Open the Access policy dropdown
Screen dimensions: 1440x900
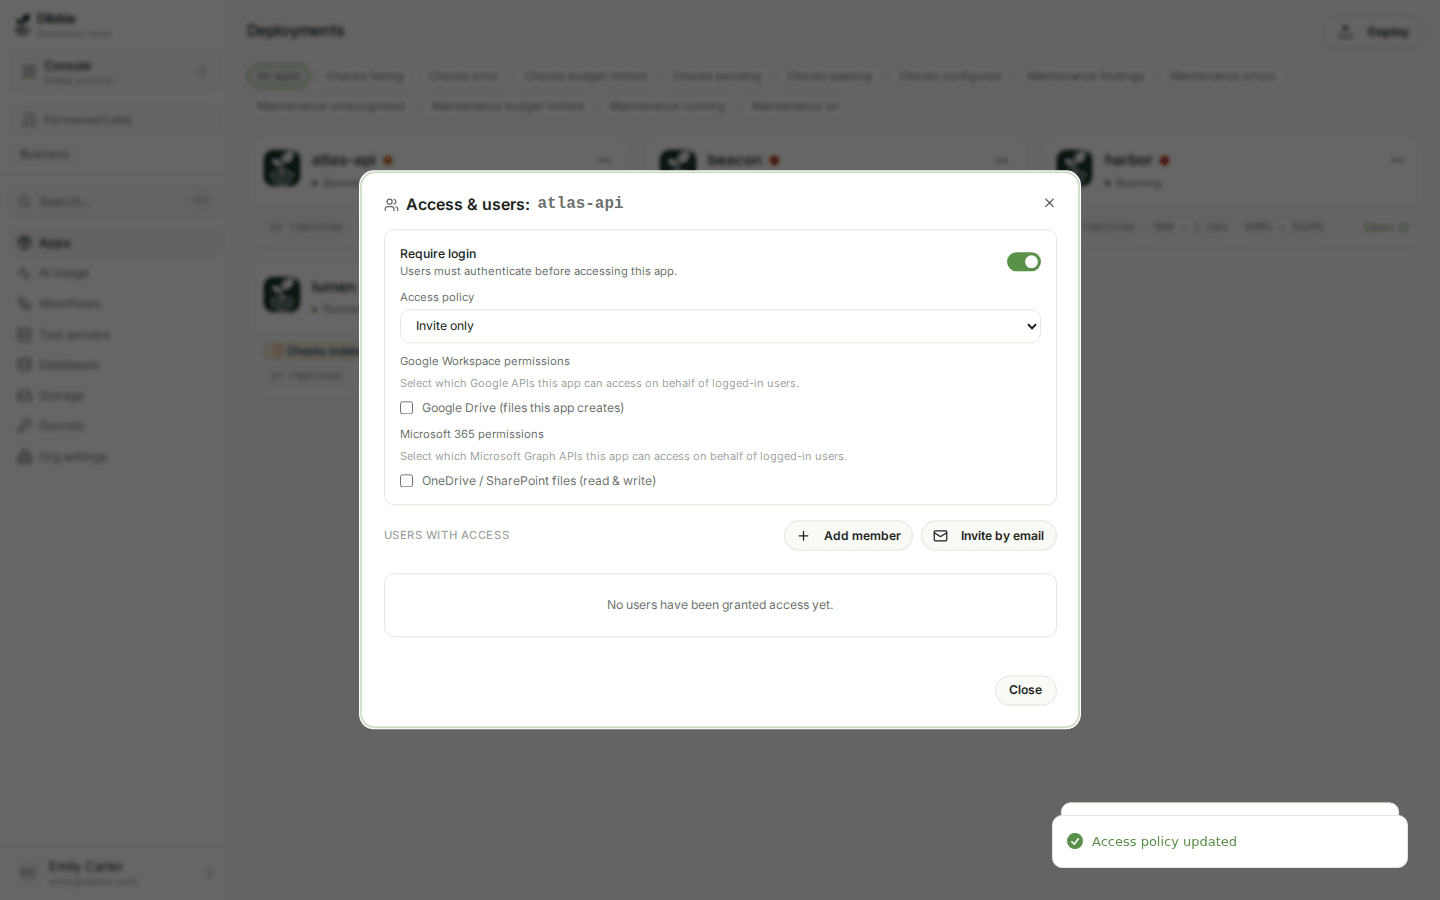(720, 326)
